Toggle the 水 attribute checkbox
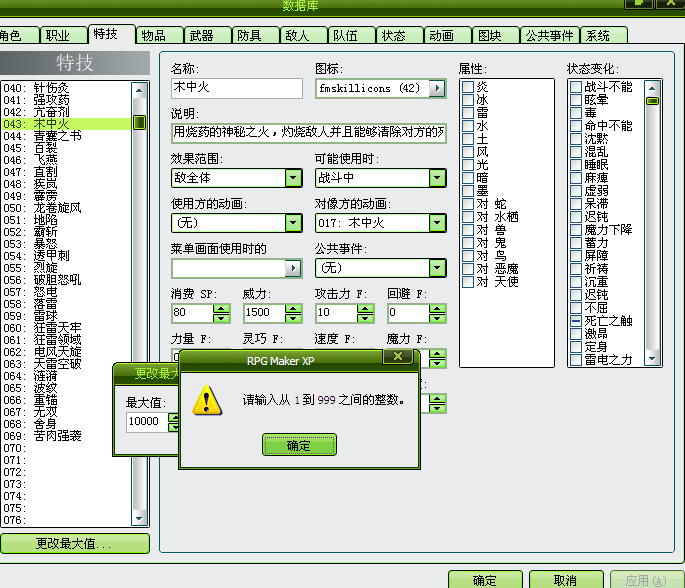 pos(468,126)
